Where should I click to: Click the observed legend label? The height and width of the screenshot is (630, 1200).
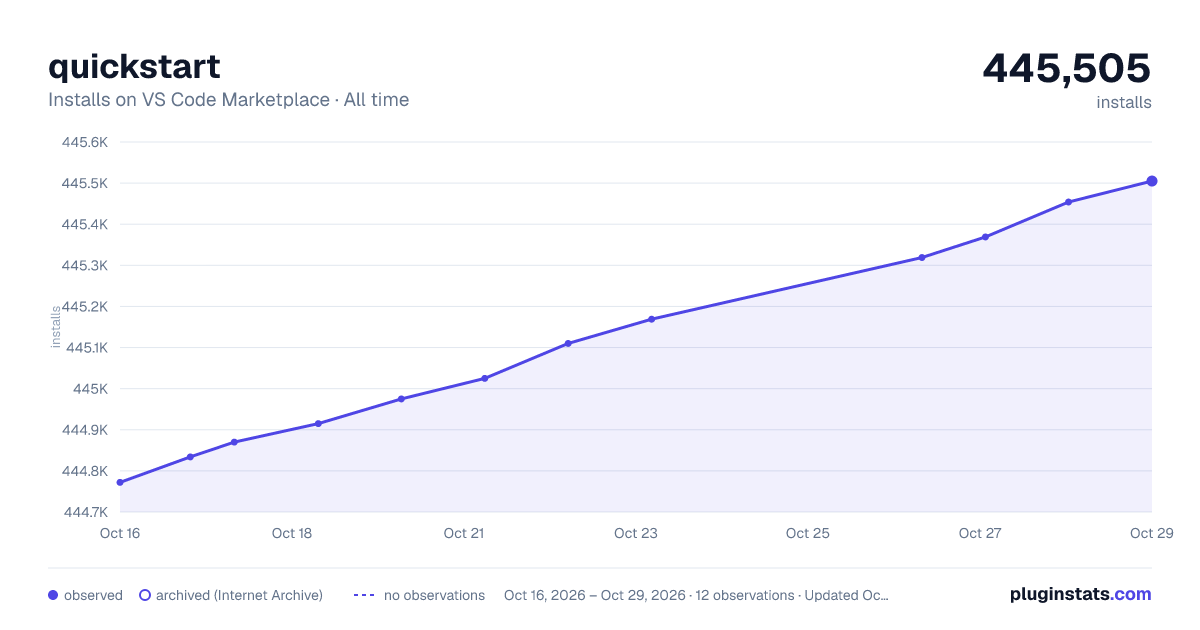point(93,595)
